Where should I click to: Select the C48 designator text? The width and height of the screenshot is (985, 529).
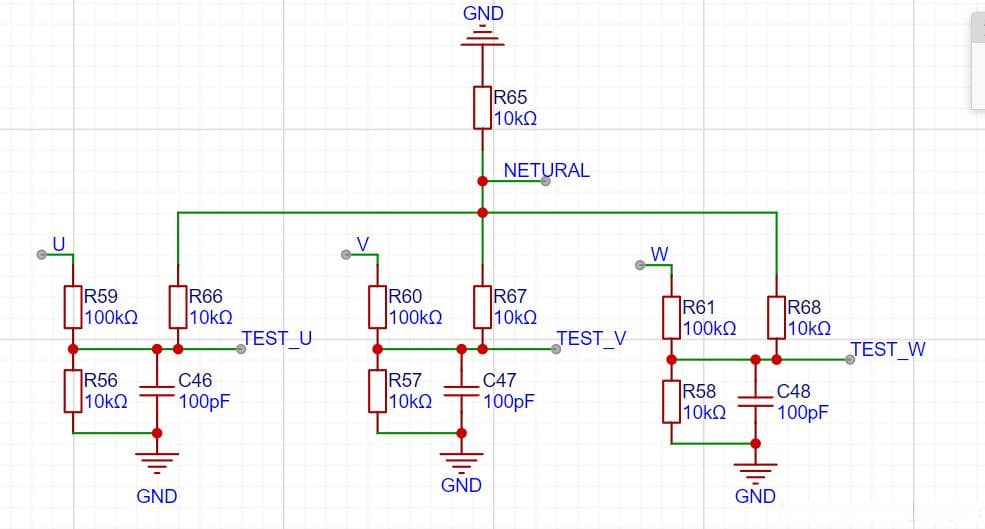793,391
